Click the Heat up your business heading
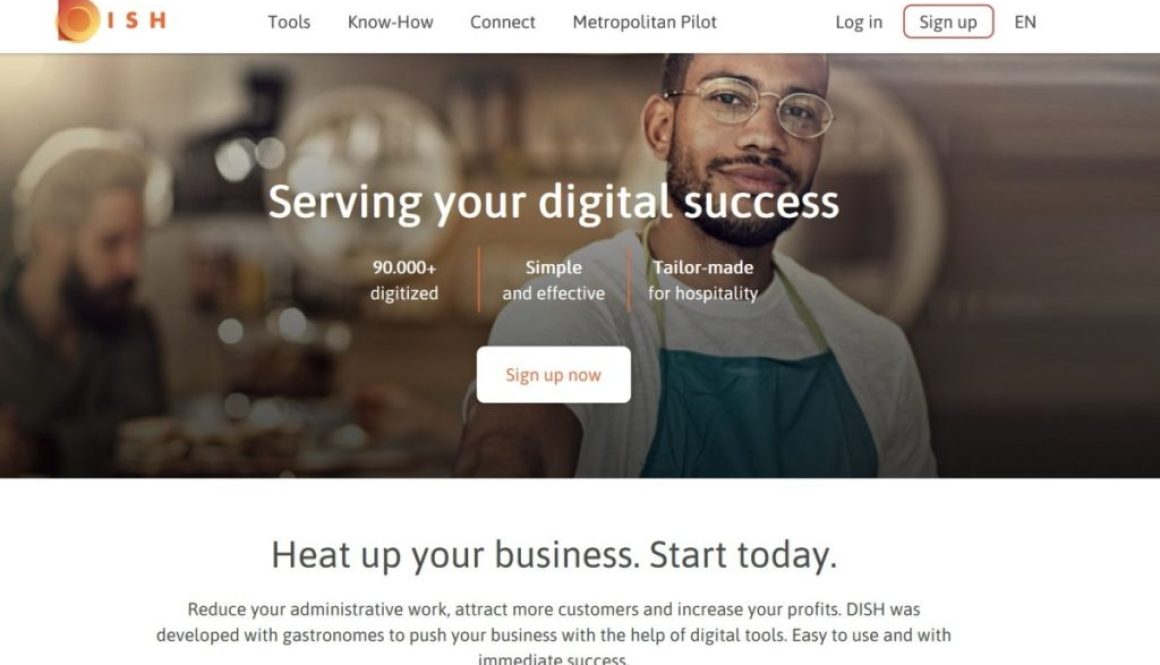 pos(553,555)
